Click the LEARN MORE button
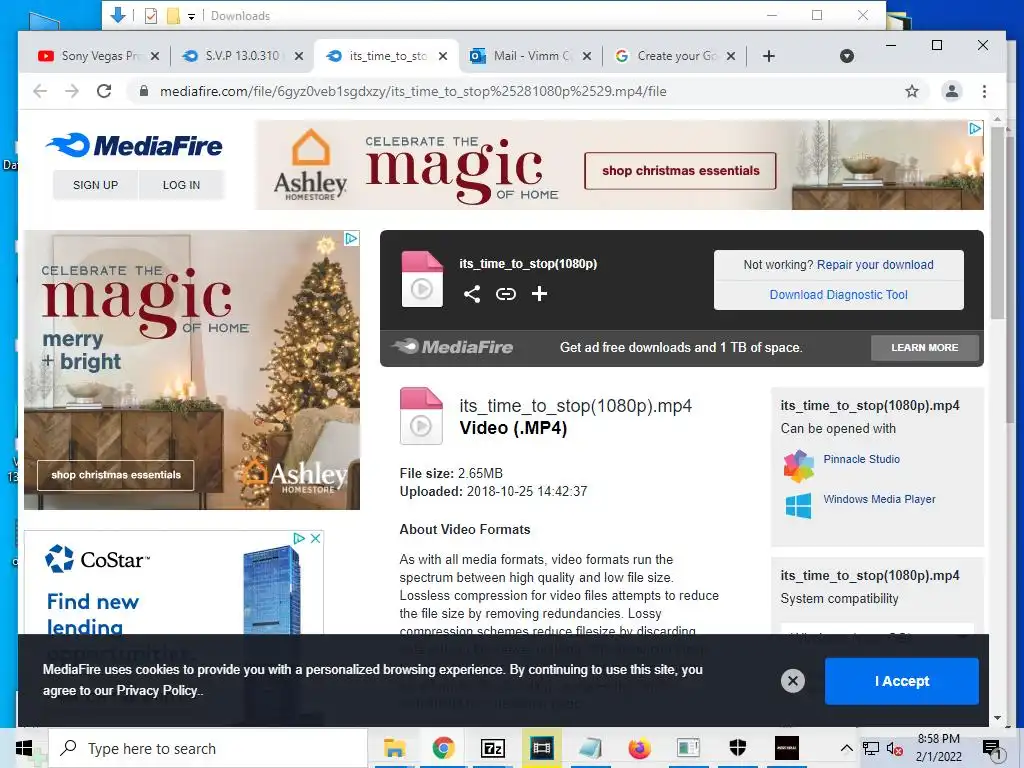 pos(925,347)
